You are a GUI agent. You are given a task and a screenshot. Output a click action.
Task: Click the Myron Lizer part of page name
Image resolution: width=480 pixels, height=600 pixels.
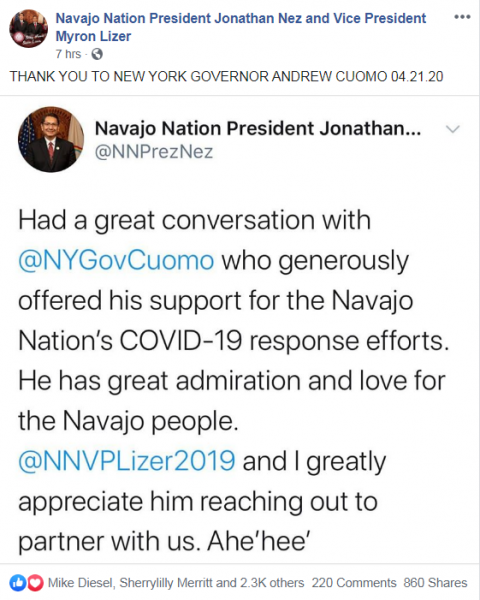coord(93,36)
